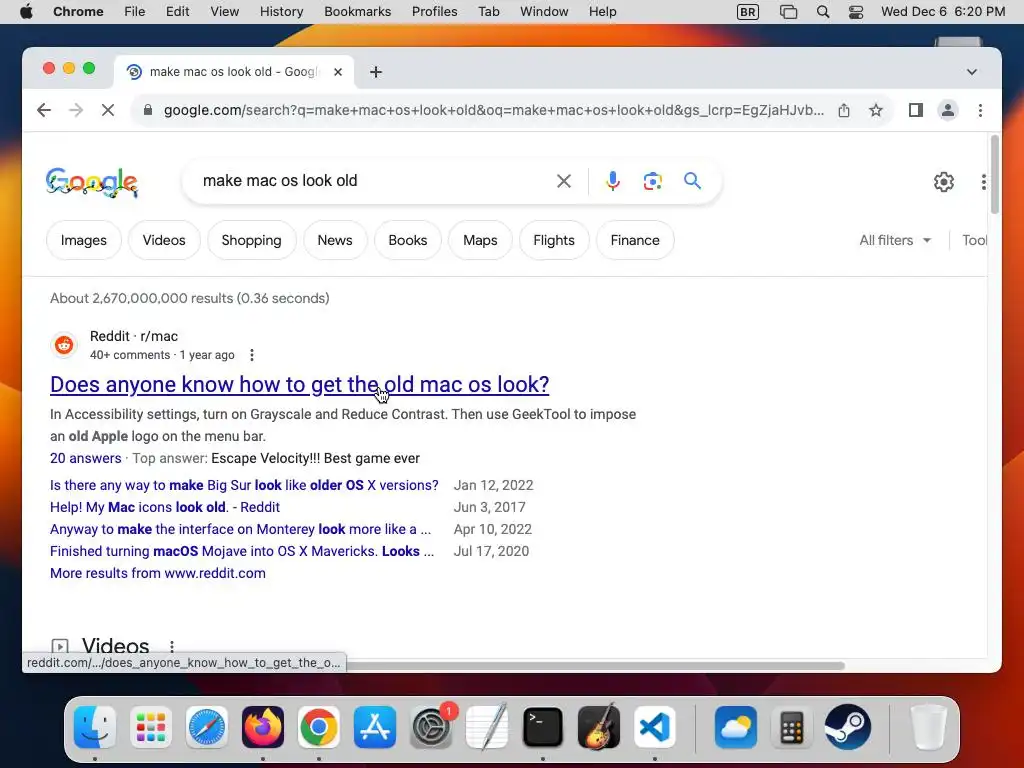Open the Bookmarks menu
The image size is (1024, 768).
(x=358, y=12)
